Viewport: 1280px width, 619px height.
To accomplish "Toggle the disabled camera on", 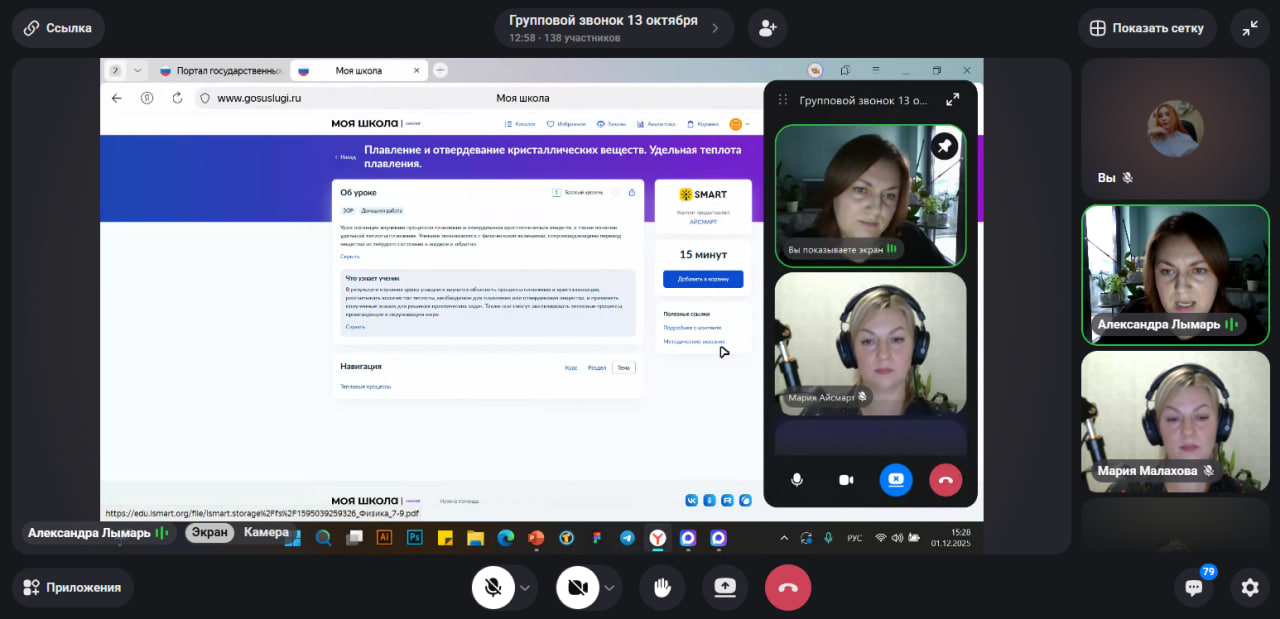I will pos(577,587).
